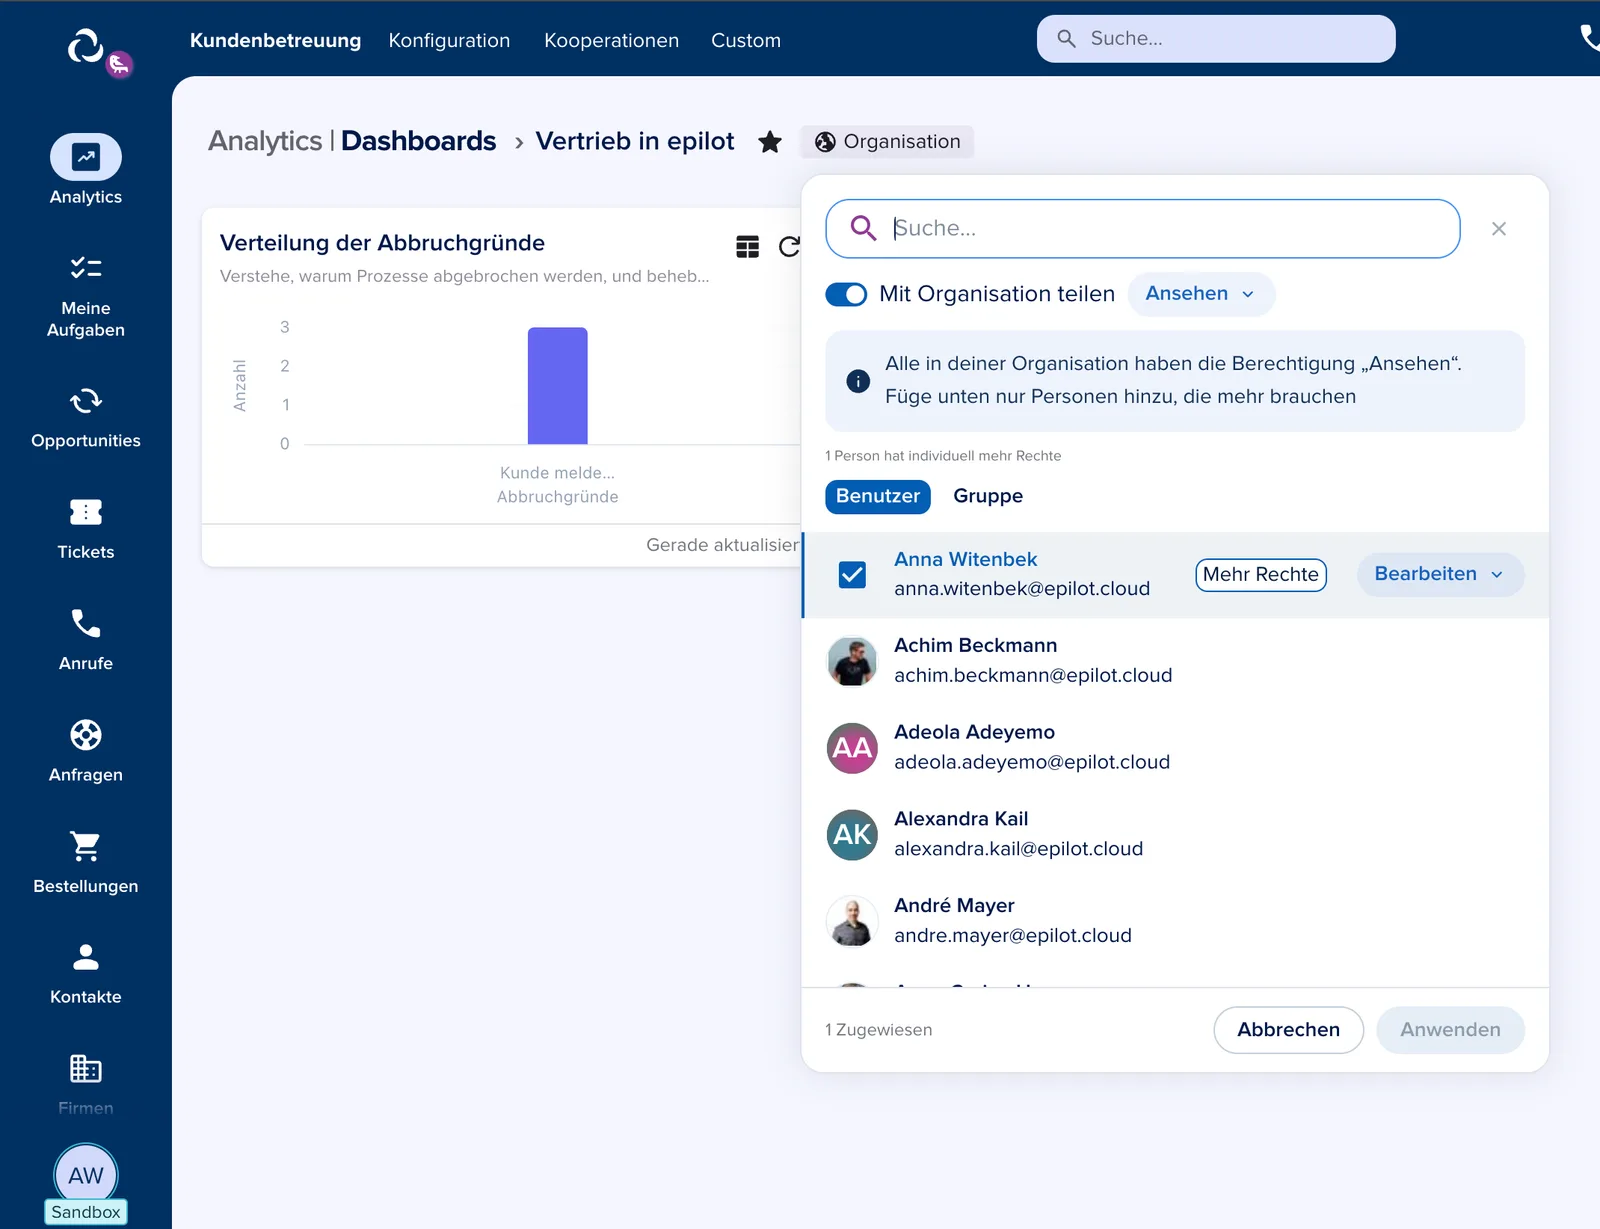Open Meine Aufgaben checklist icon
This screenshot has height=1229, width=1600.
(86, 268)
